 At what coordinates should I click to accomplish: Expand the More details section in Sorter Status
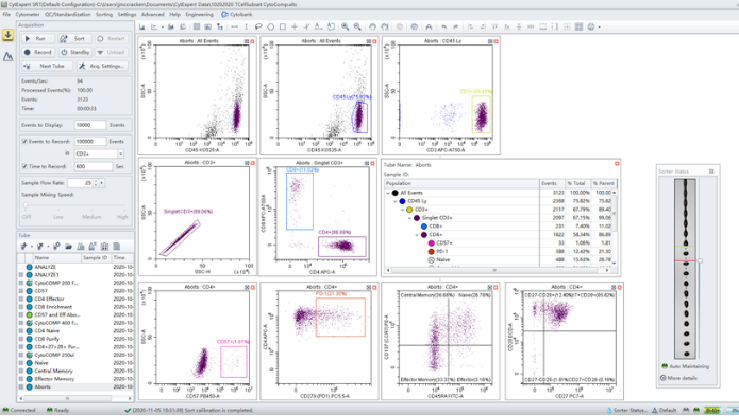tap(663, 378)
